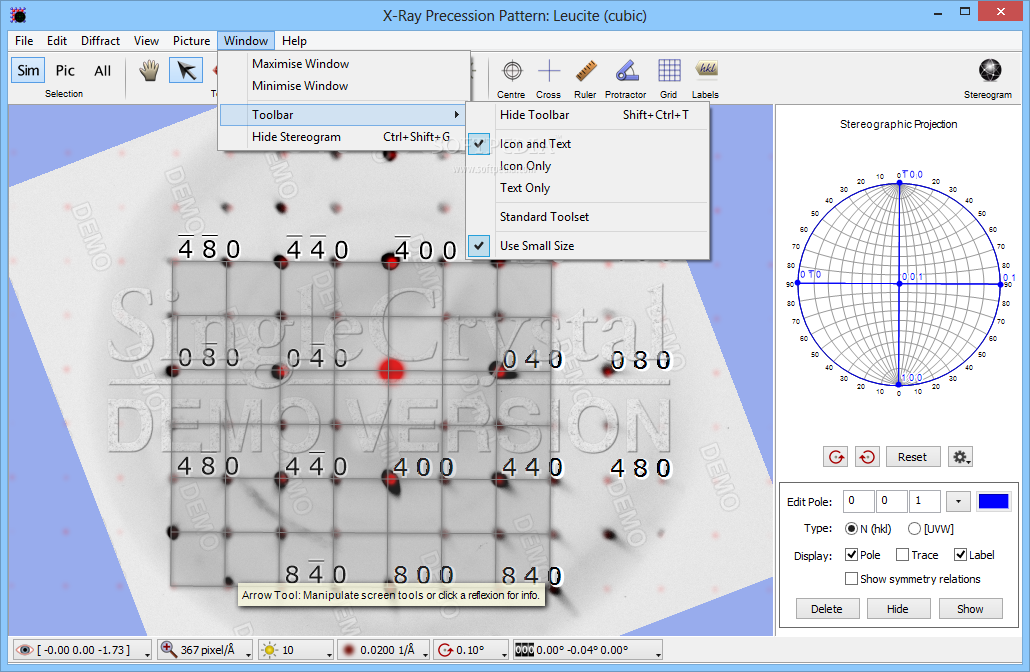Click counter-clockwise rotate stereogram button

[x=867, y=457]
